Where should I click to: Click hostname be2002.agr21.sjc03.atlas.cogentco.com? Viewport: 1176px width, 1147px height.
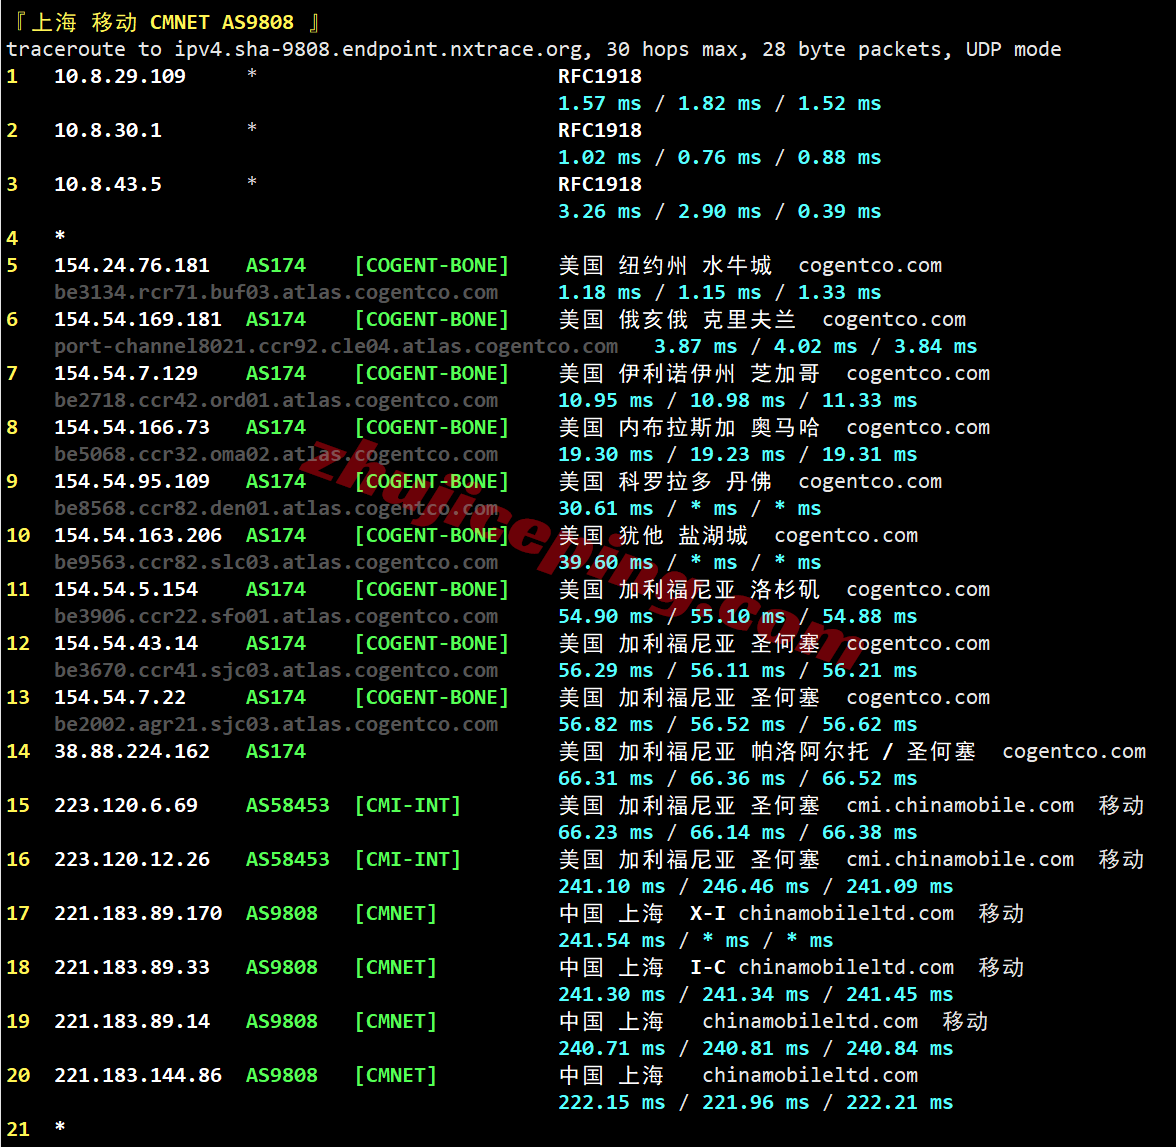276,725
